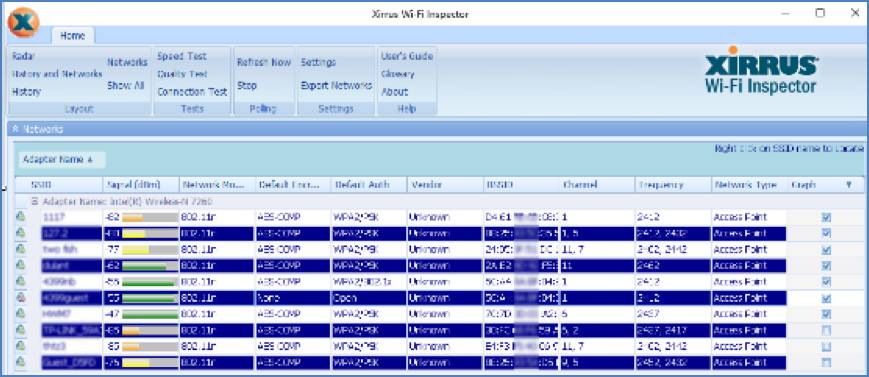The width and height of the screenshot is (869, 377).
Task: Switch layout to Radar view
Action: 23,56
